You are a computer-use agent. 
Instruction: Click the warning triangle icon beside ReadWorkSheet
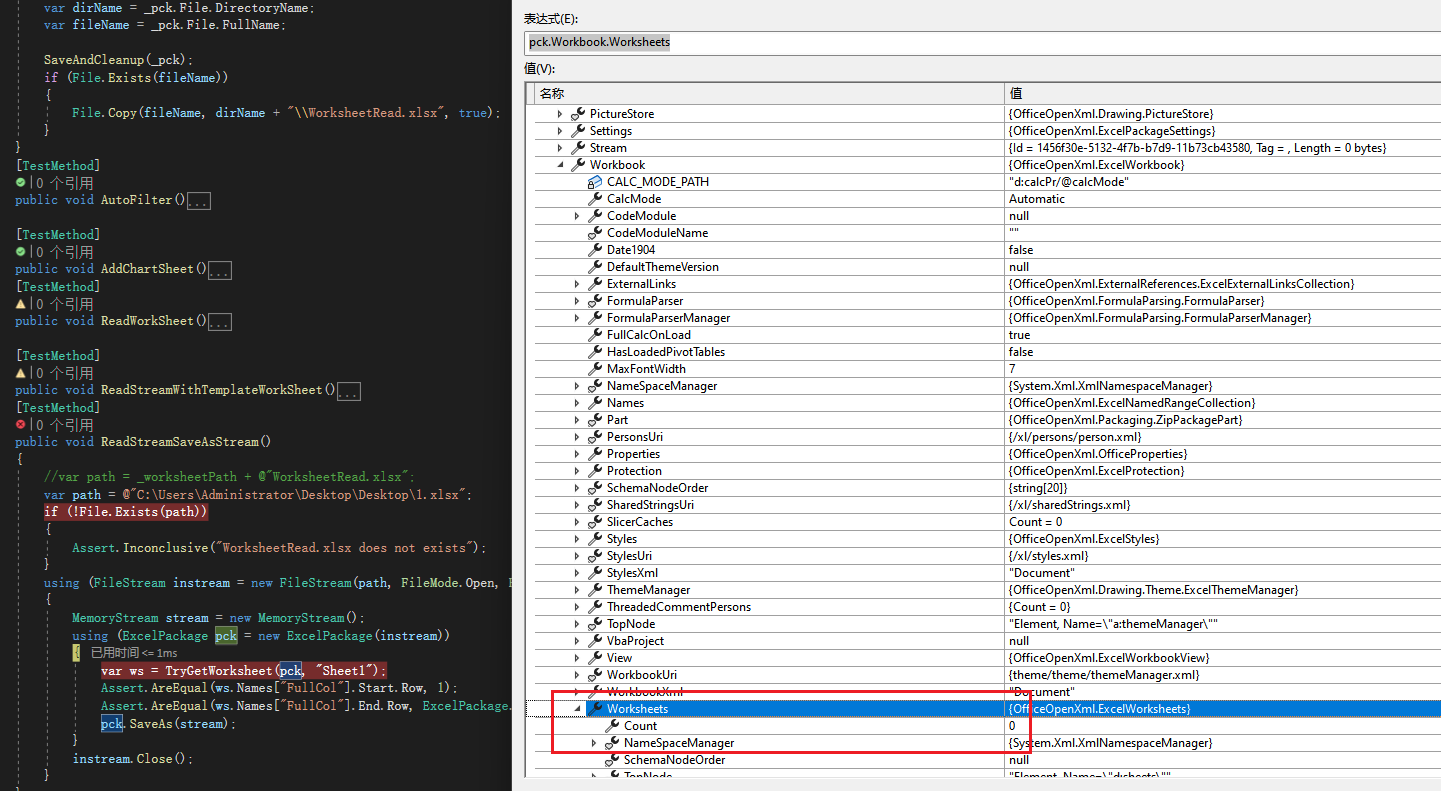click(x=22, y=303)
